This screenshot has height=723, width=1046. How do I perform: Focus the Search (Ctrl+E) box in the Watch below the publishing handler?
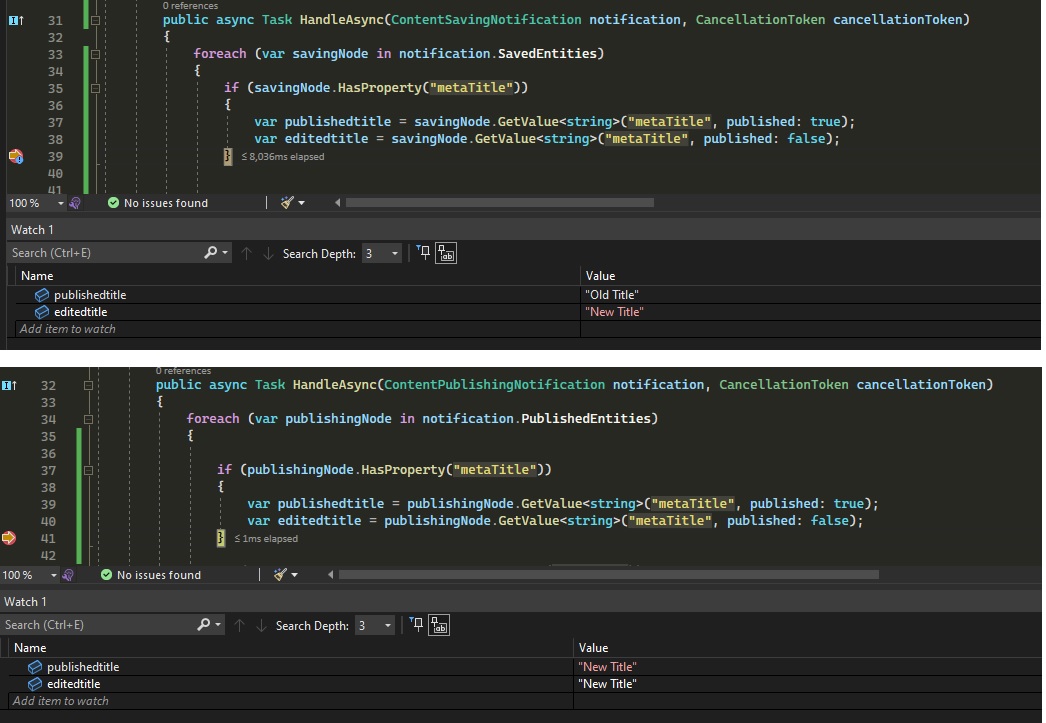tap(97, 625)
